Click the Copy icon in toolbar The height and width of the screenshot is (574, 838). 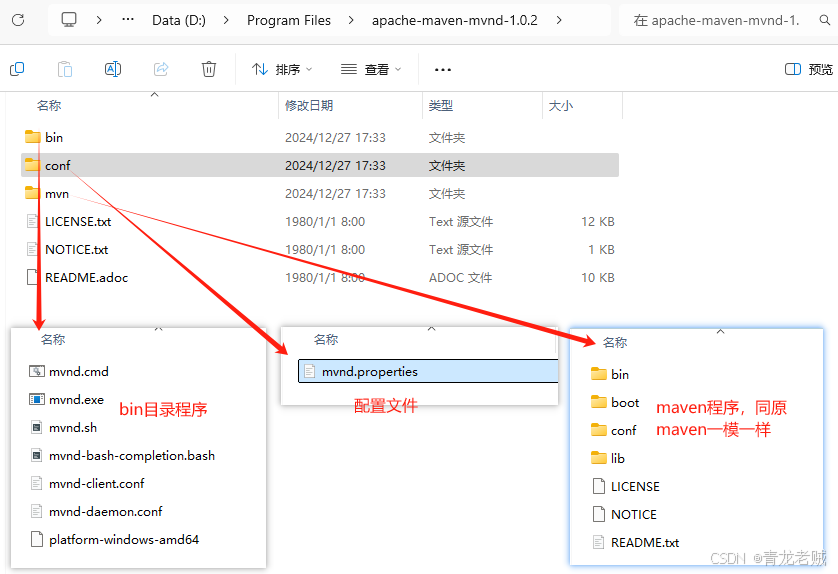click(x=17, y=69)
